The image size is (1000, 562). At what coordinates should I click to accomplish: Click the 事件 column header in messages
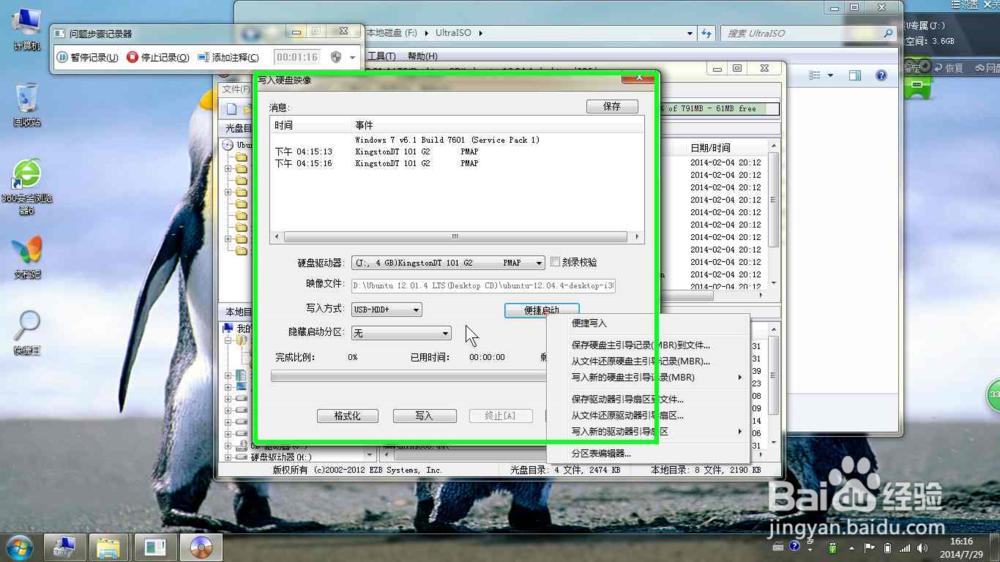[x=364, y=126]
